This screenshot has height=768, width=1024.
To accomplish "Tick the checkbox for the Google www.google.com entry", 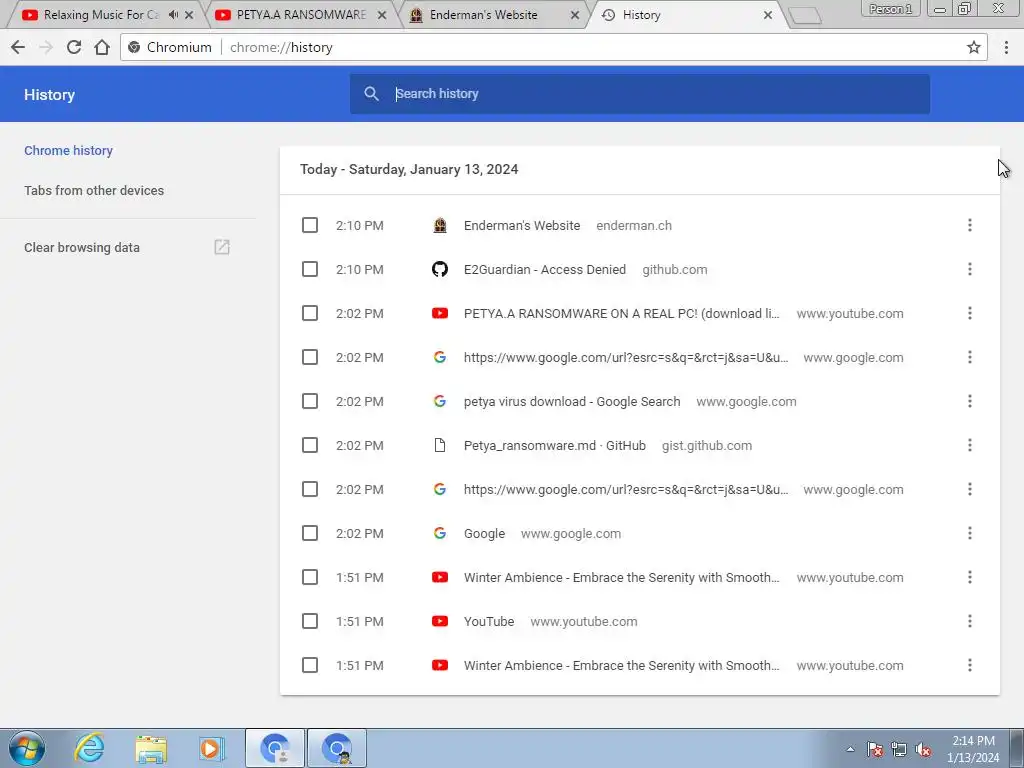I will click(x=310, y=533).
